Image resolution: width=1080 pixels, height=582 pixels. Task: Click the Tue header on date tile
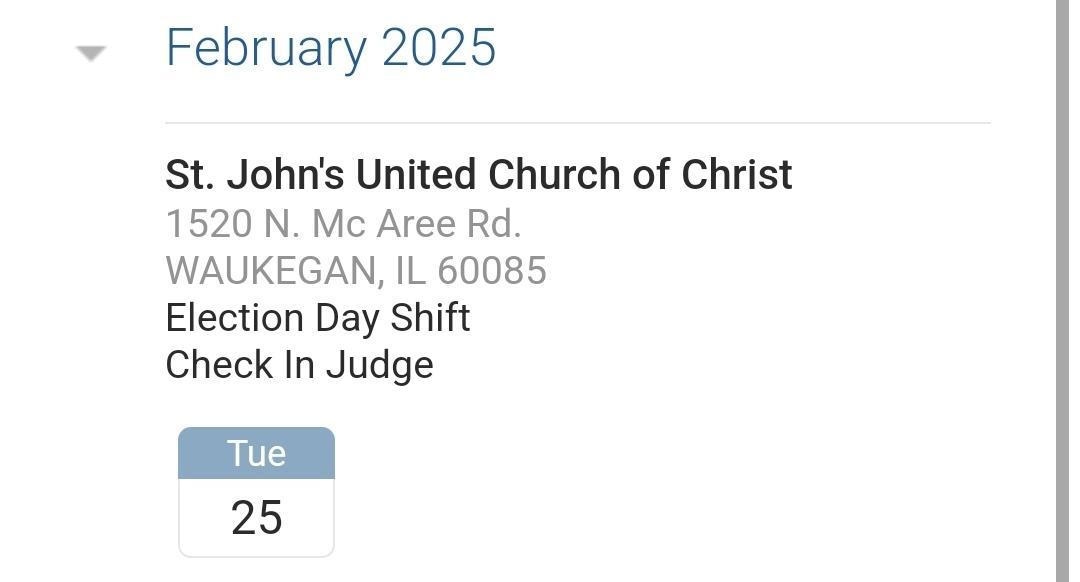256,453
